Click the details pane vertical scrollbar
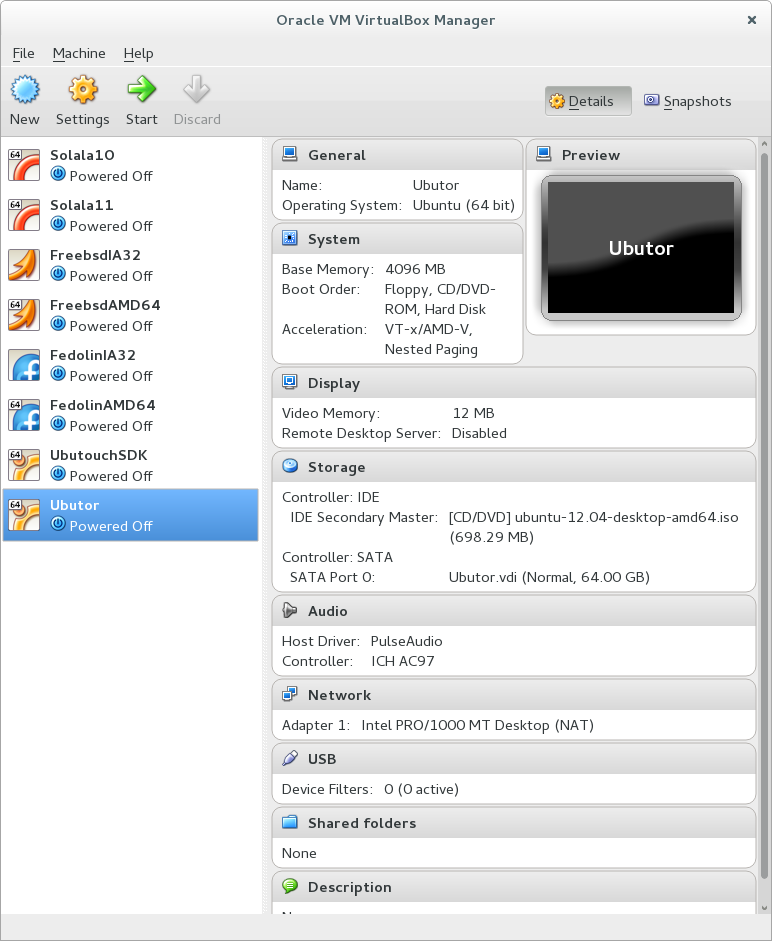 click(765, 500)
